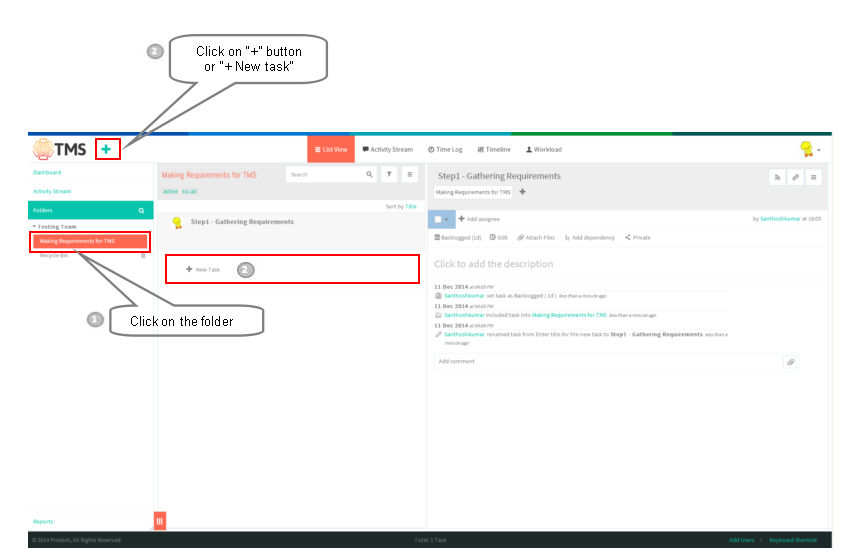Click the red sidebar collapse handle

[x=160, y=521]
